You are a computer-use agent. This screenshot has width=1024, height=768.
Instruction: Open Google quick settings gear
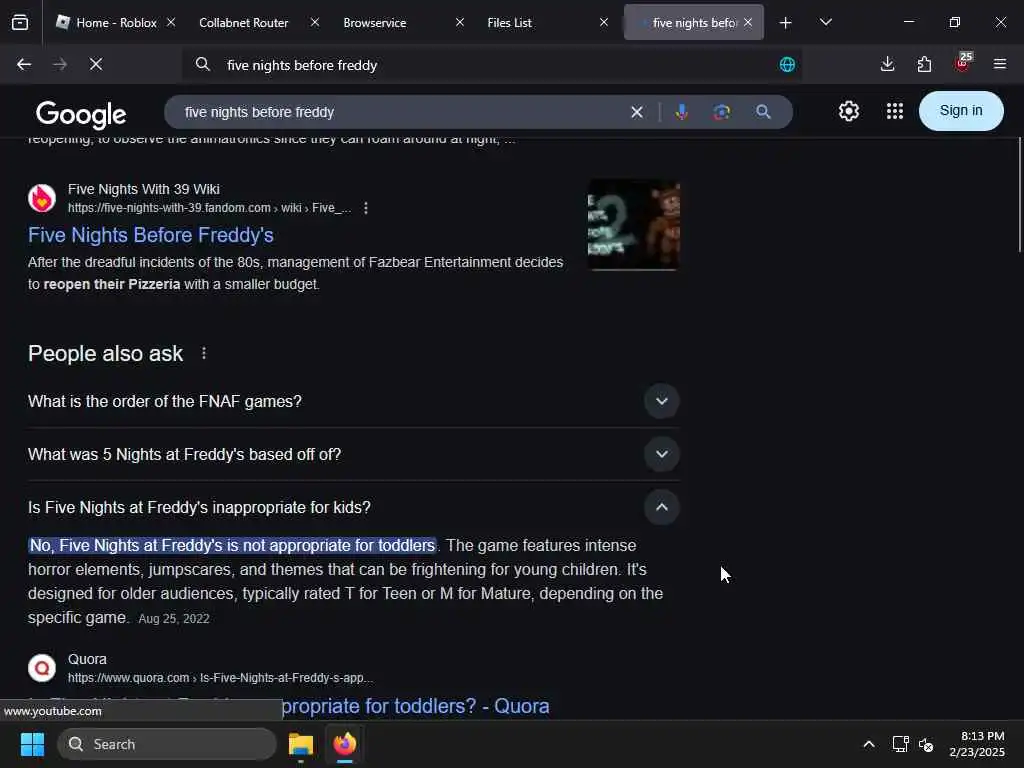point(848,111)
